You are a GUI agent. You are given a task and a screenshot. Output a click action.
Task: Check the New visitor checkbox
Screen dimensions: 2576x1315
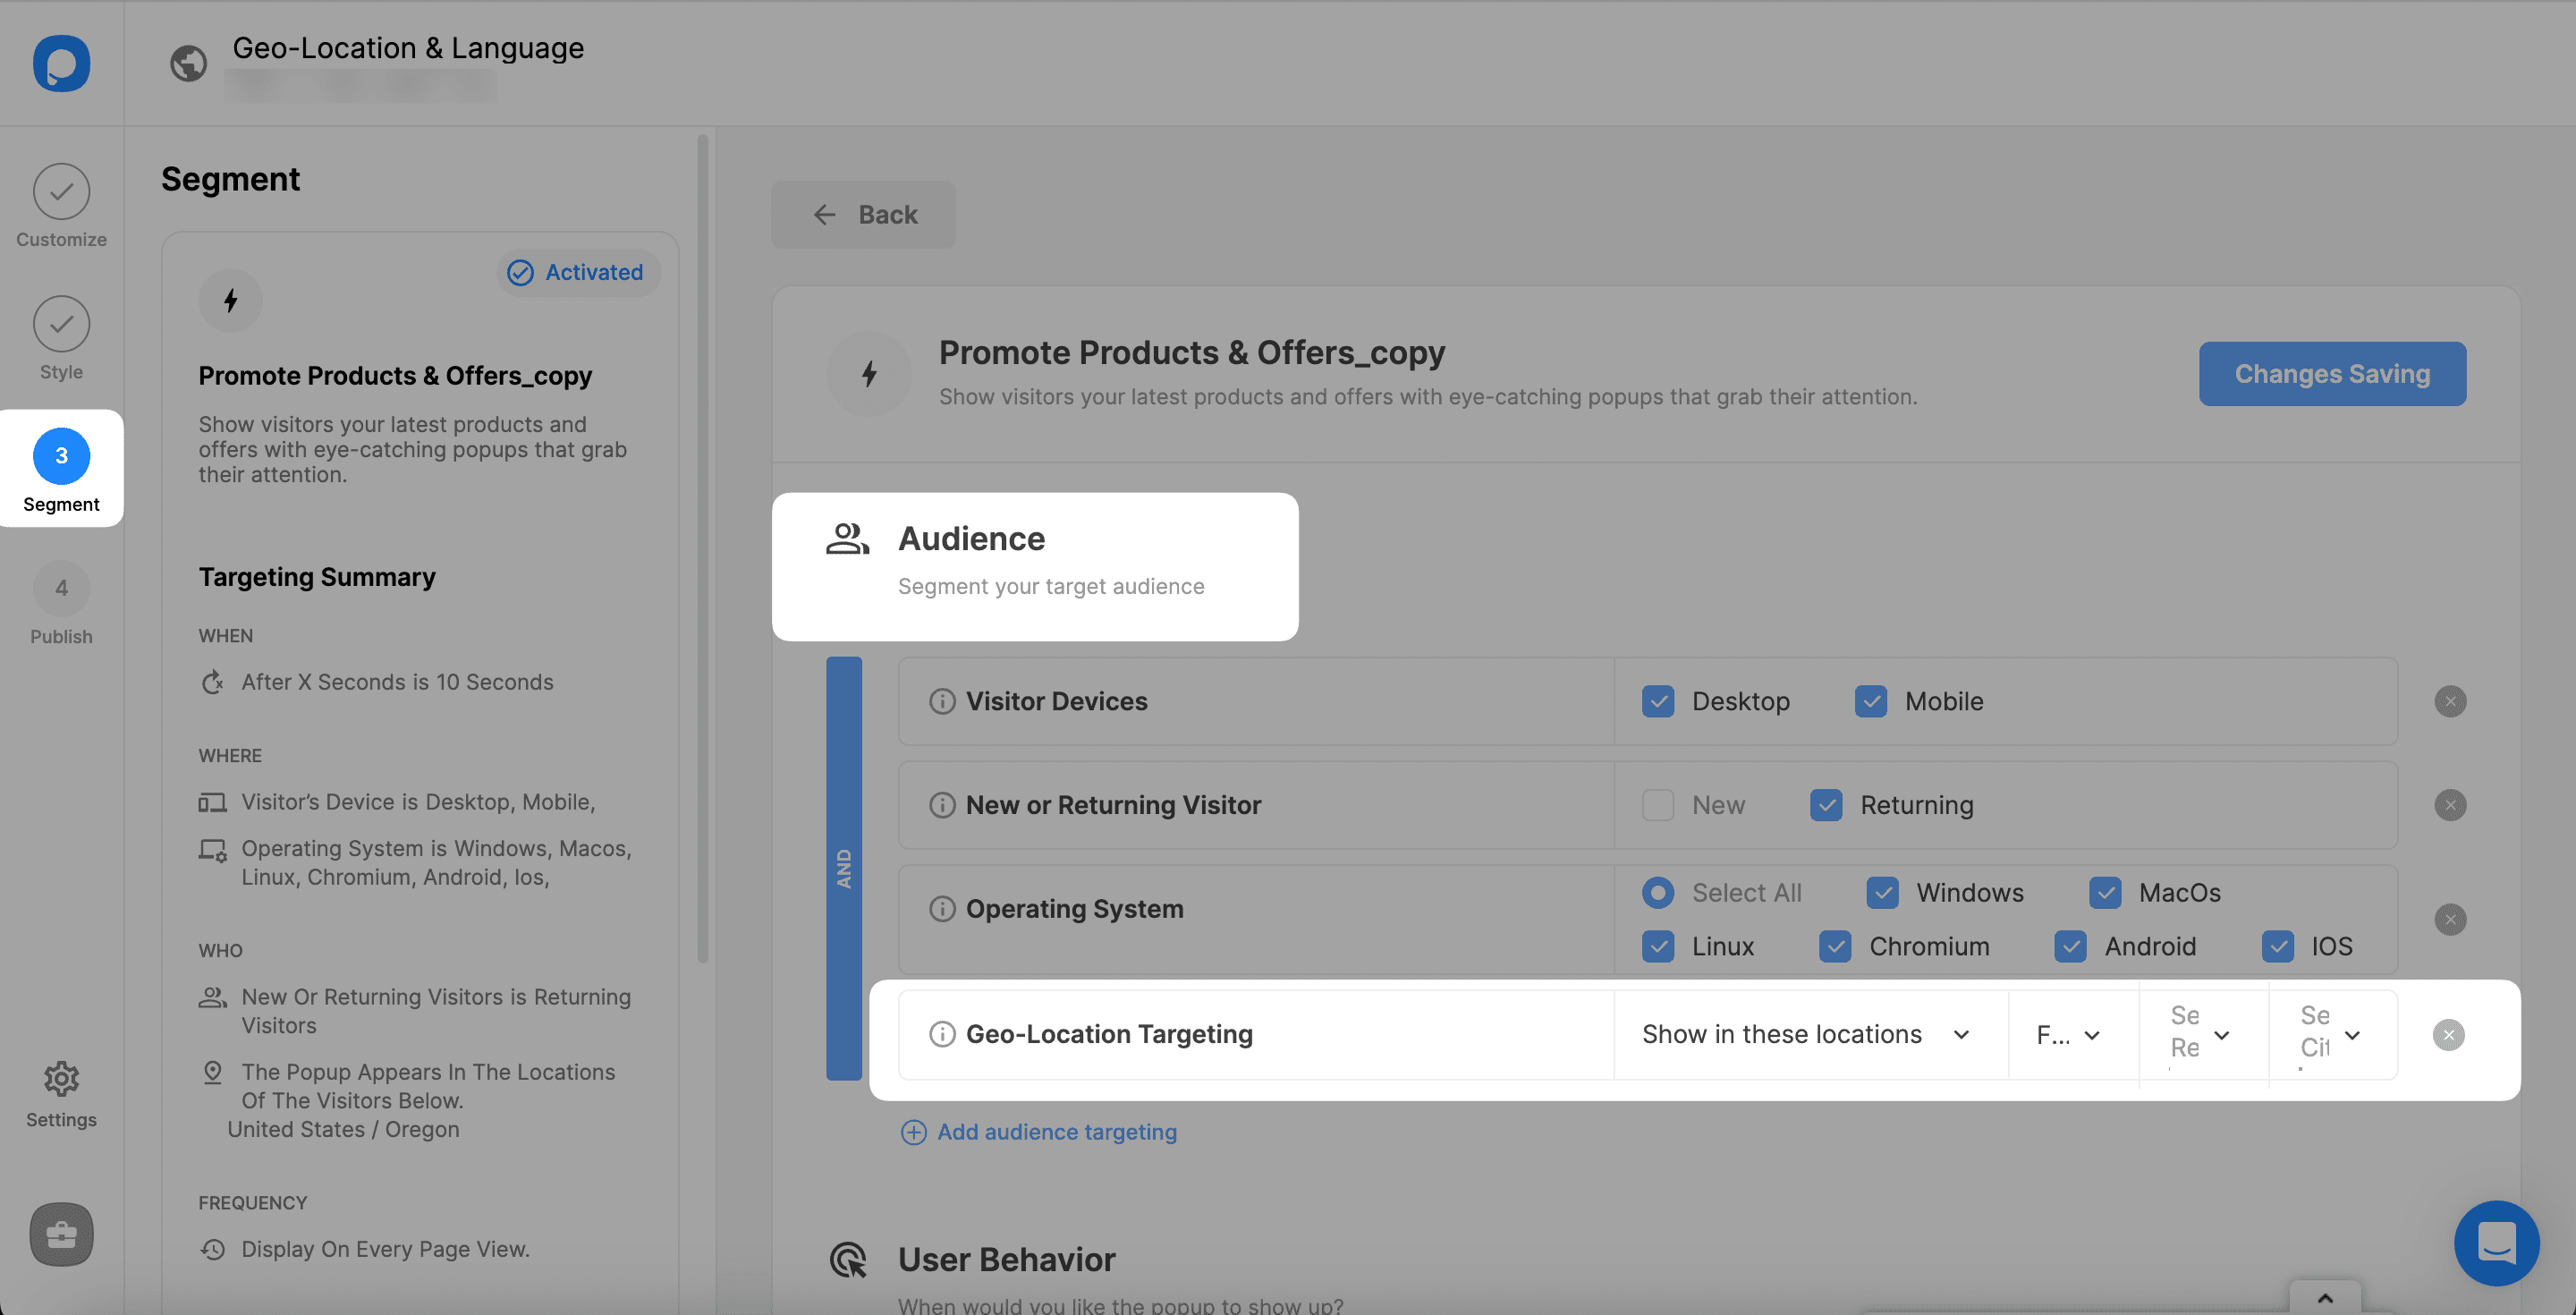(x=1658, y=805)
